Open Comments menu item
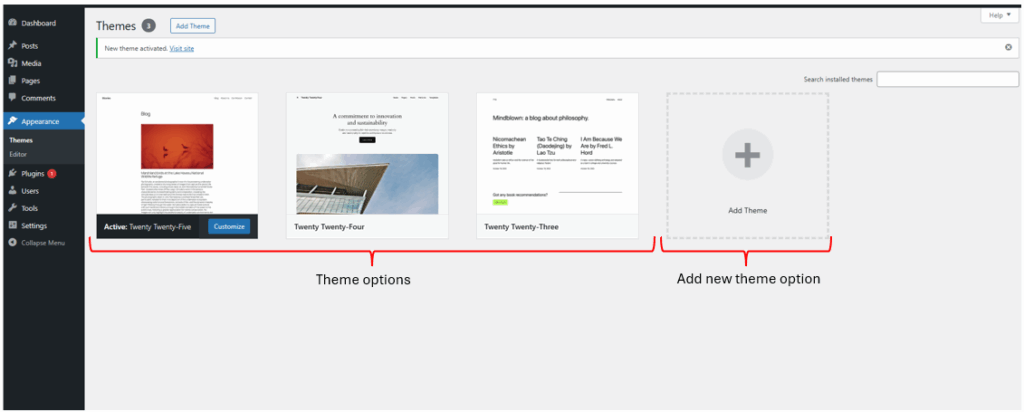 43,98
